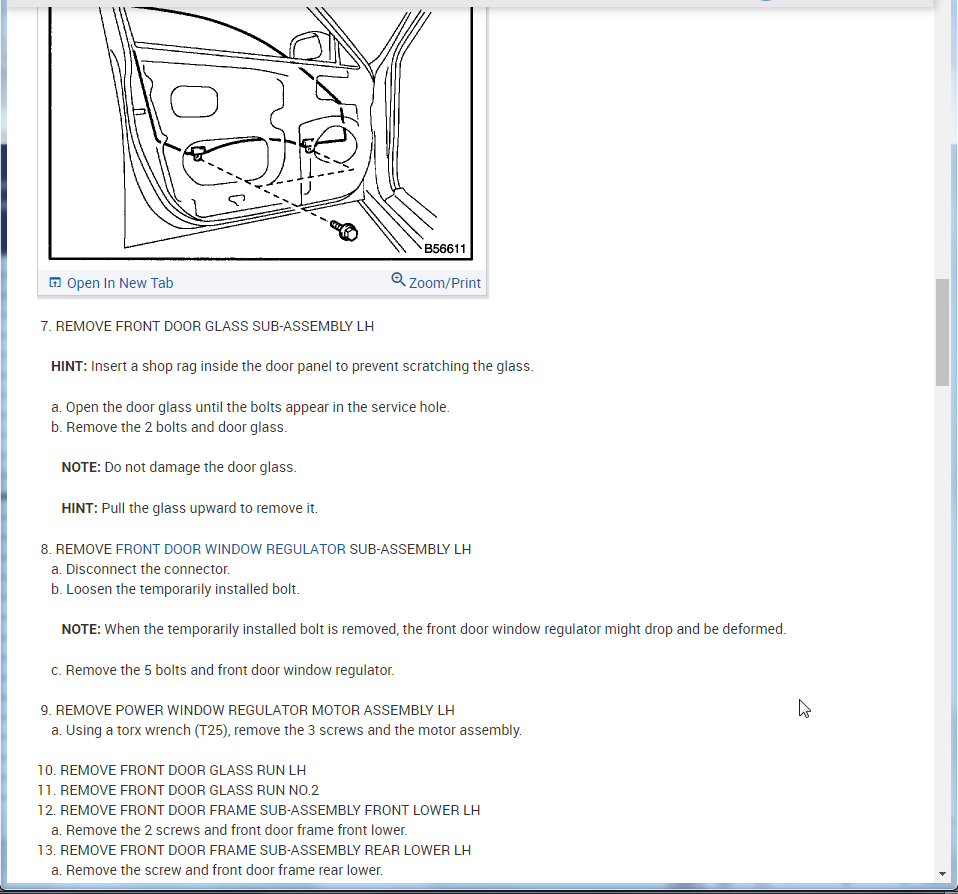Click step 12 FRONT DOOR FRAME SUB-ASSEMBLY FRONT LOWER LH
This screenshot has width=958, height=894.
point(258,810)
